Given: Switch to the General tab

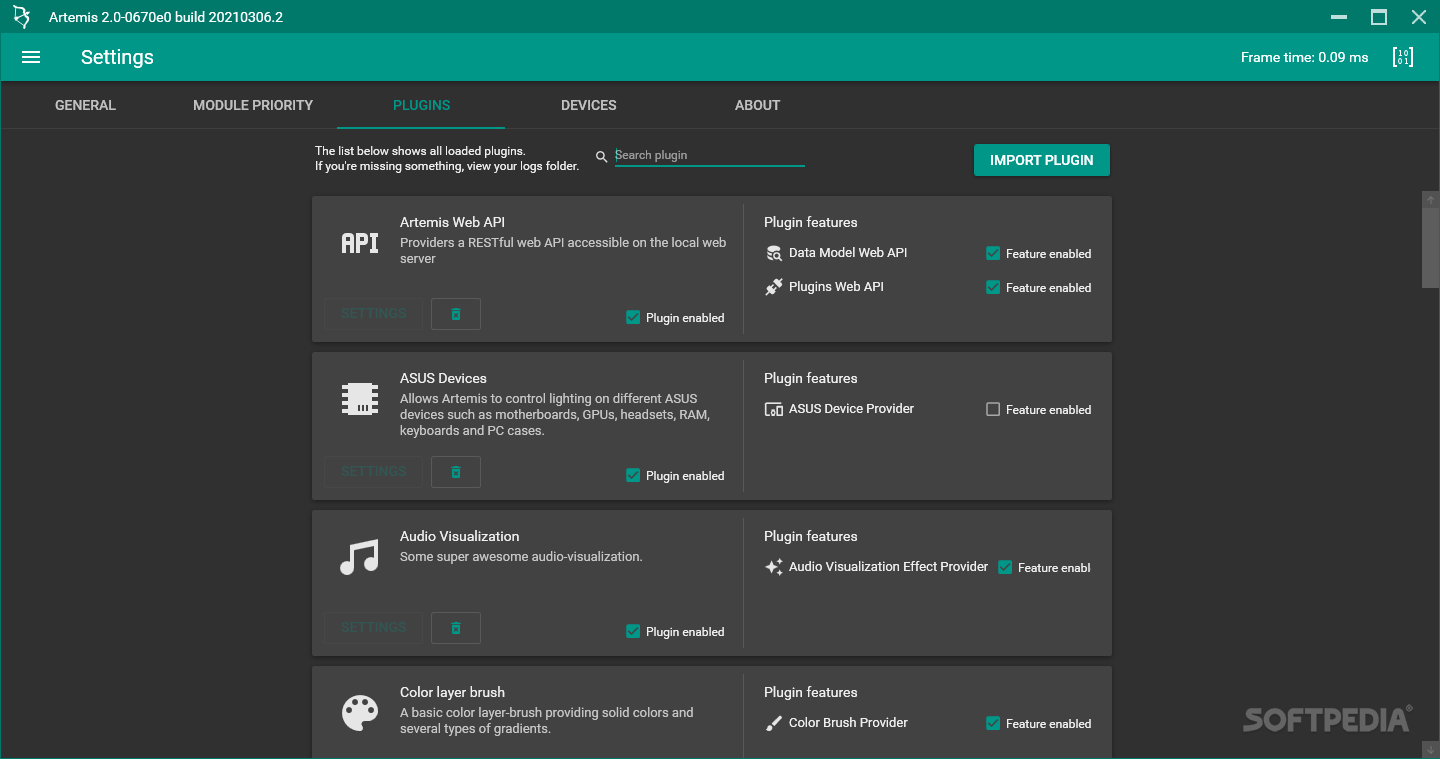Looking at the screenshot, I should pos(85,105).
